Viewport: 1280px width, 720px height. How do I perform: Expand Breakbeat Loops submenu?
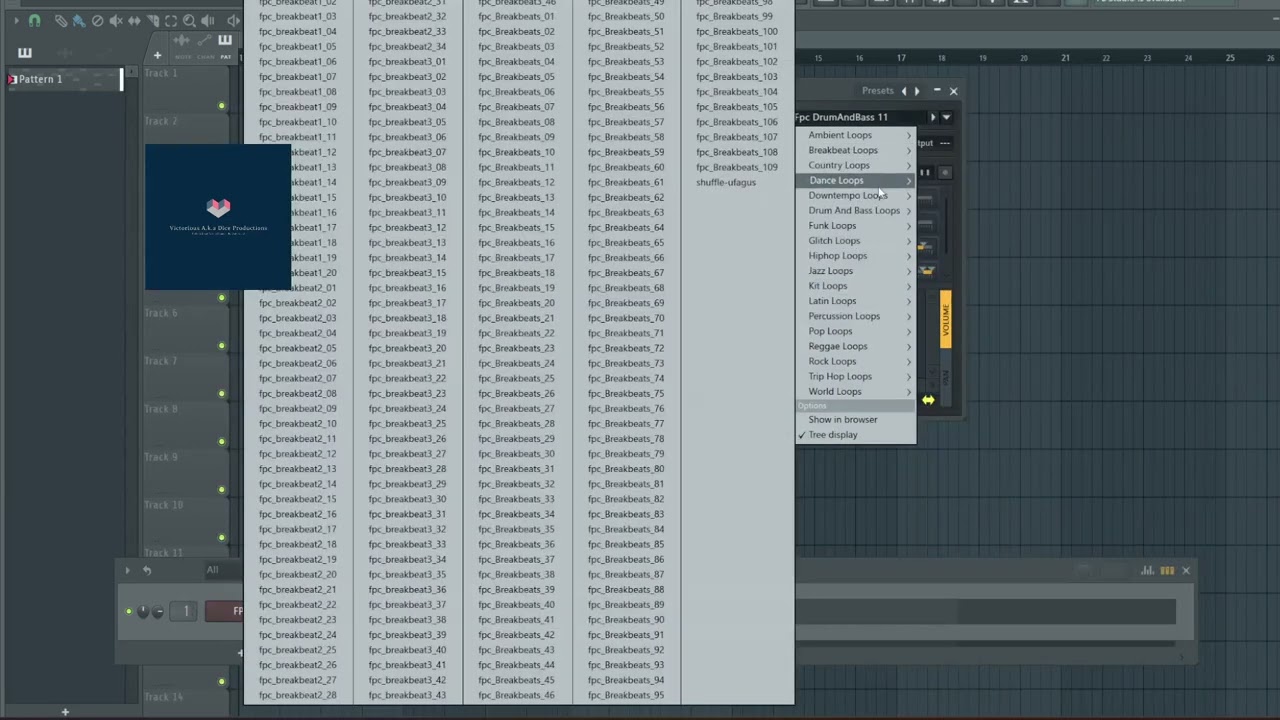point(856,150)
